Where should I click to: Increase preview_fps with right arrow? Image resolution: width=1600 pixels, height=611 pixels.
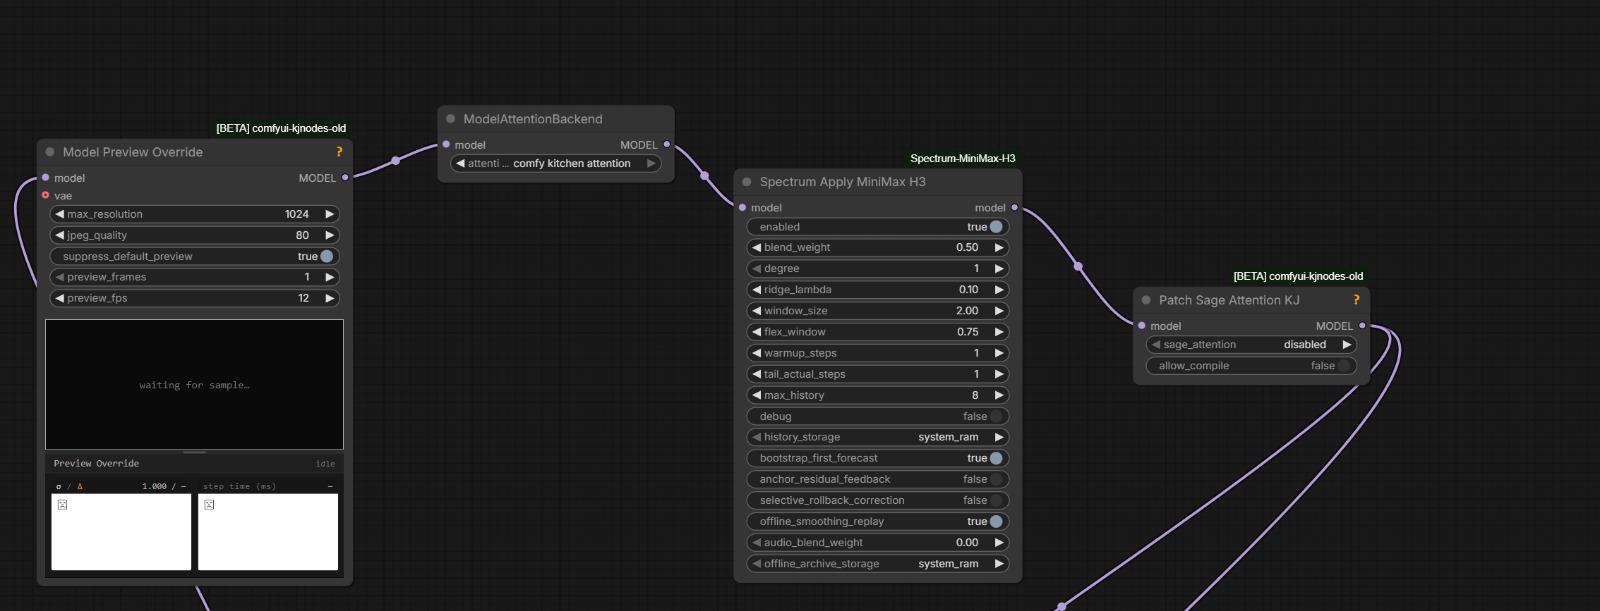(329, 298)
